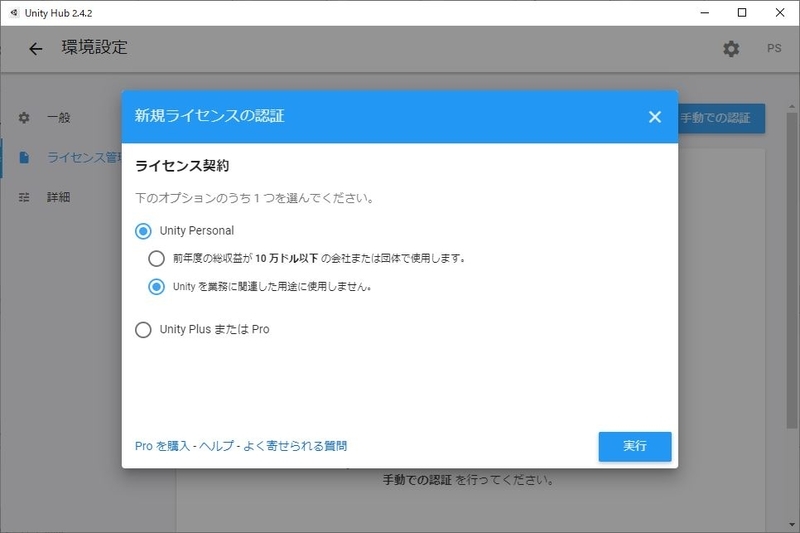Open the settings gear icon in header
Image resolution: width=800 pixels, height=533 pixels.
[731, 48]
